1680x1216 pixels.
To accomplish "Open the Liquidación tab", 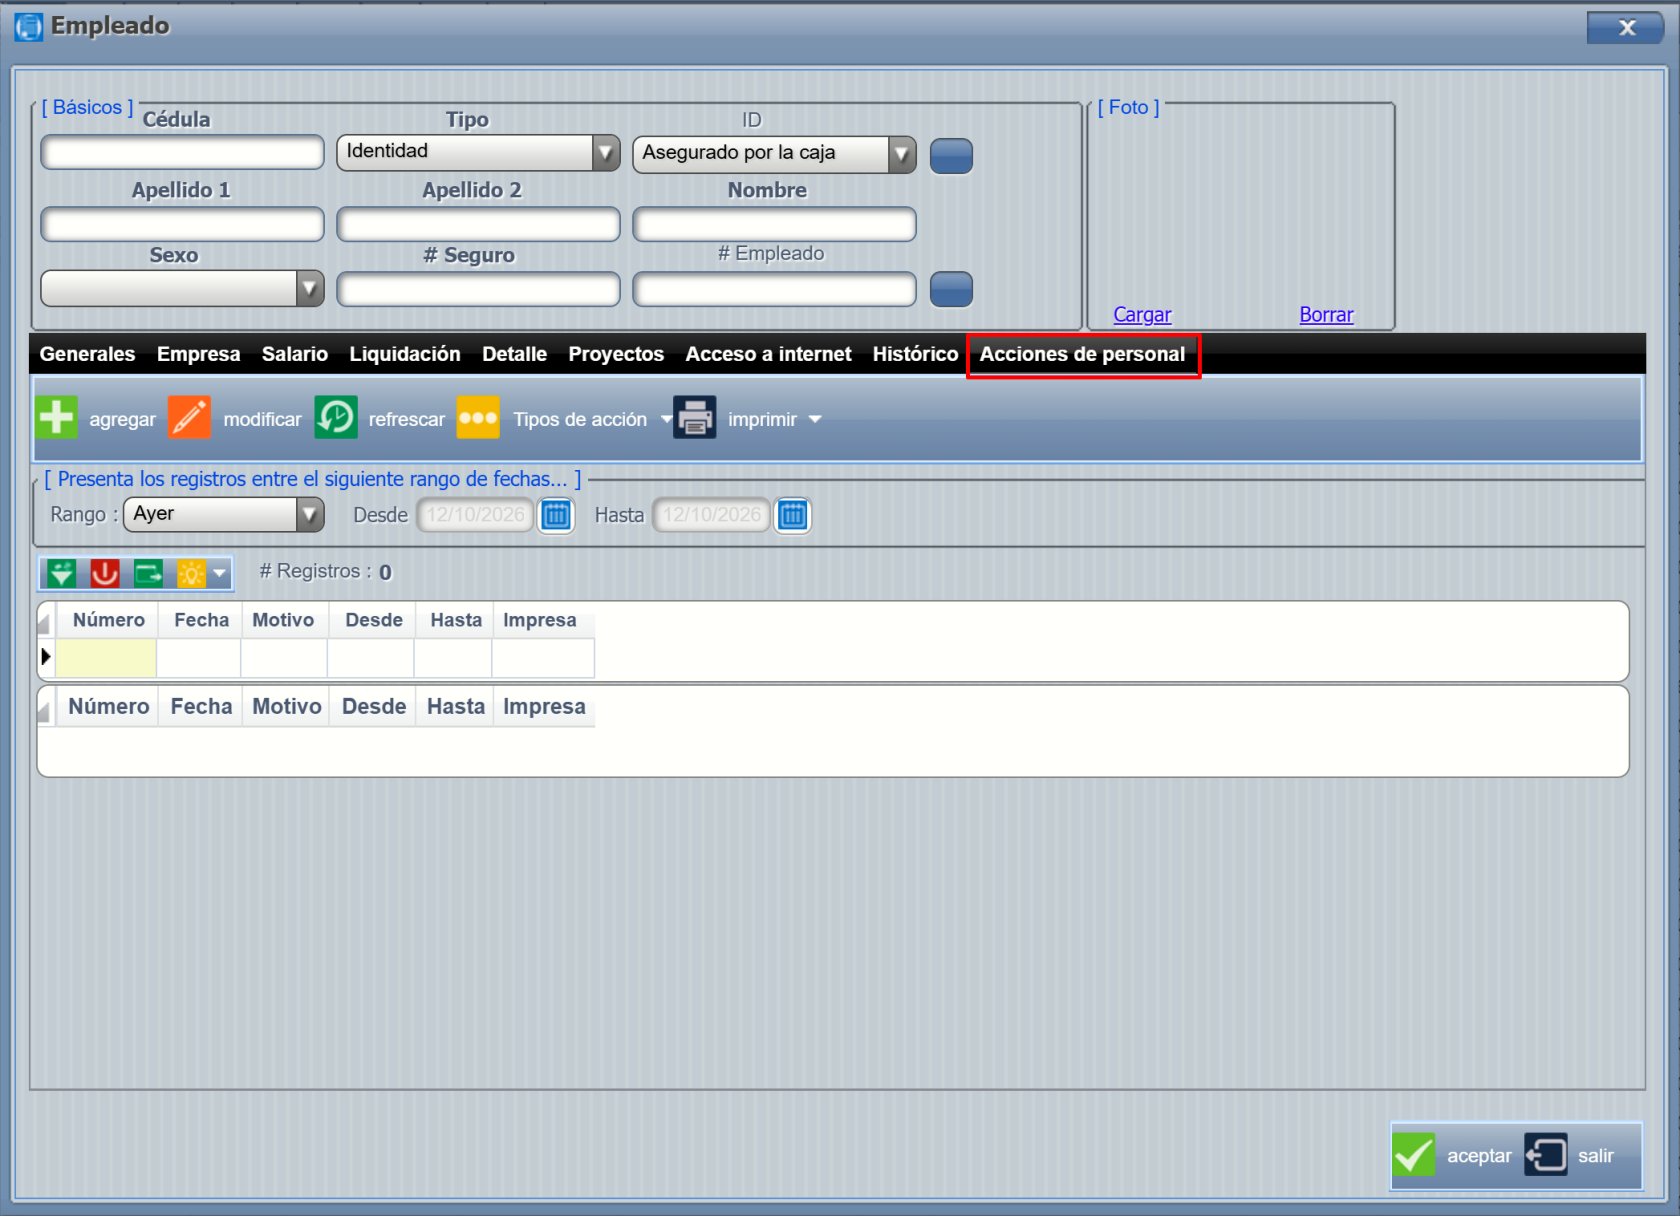I will tap(405, 354).
